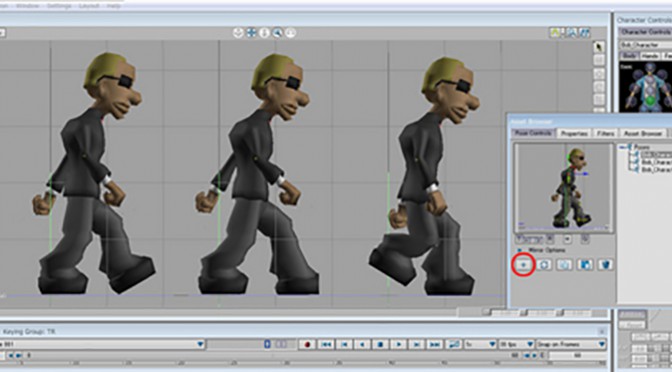Image resolution: width=672 pixels, height=372 pixels.
Task: Open the Snap on Frames dropdown
Action: tap(571, 344)
